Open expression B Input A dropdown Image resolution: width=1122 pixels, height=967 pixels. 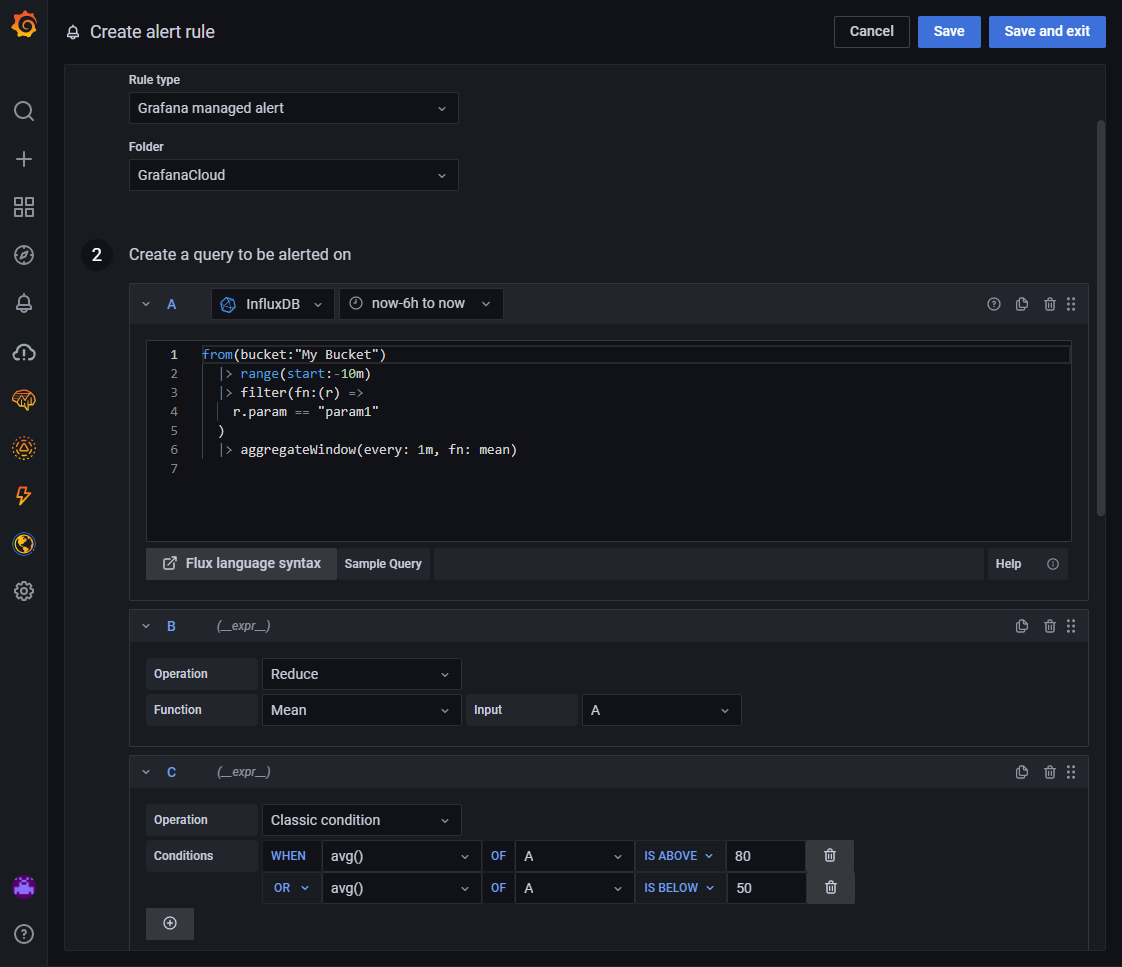pos(661,710)
